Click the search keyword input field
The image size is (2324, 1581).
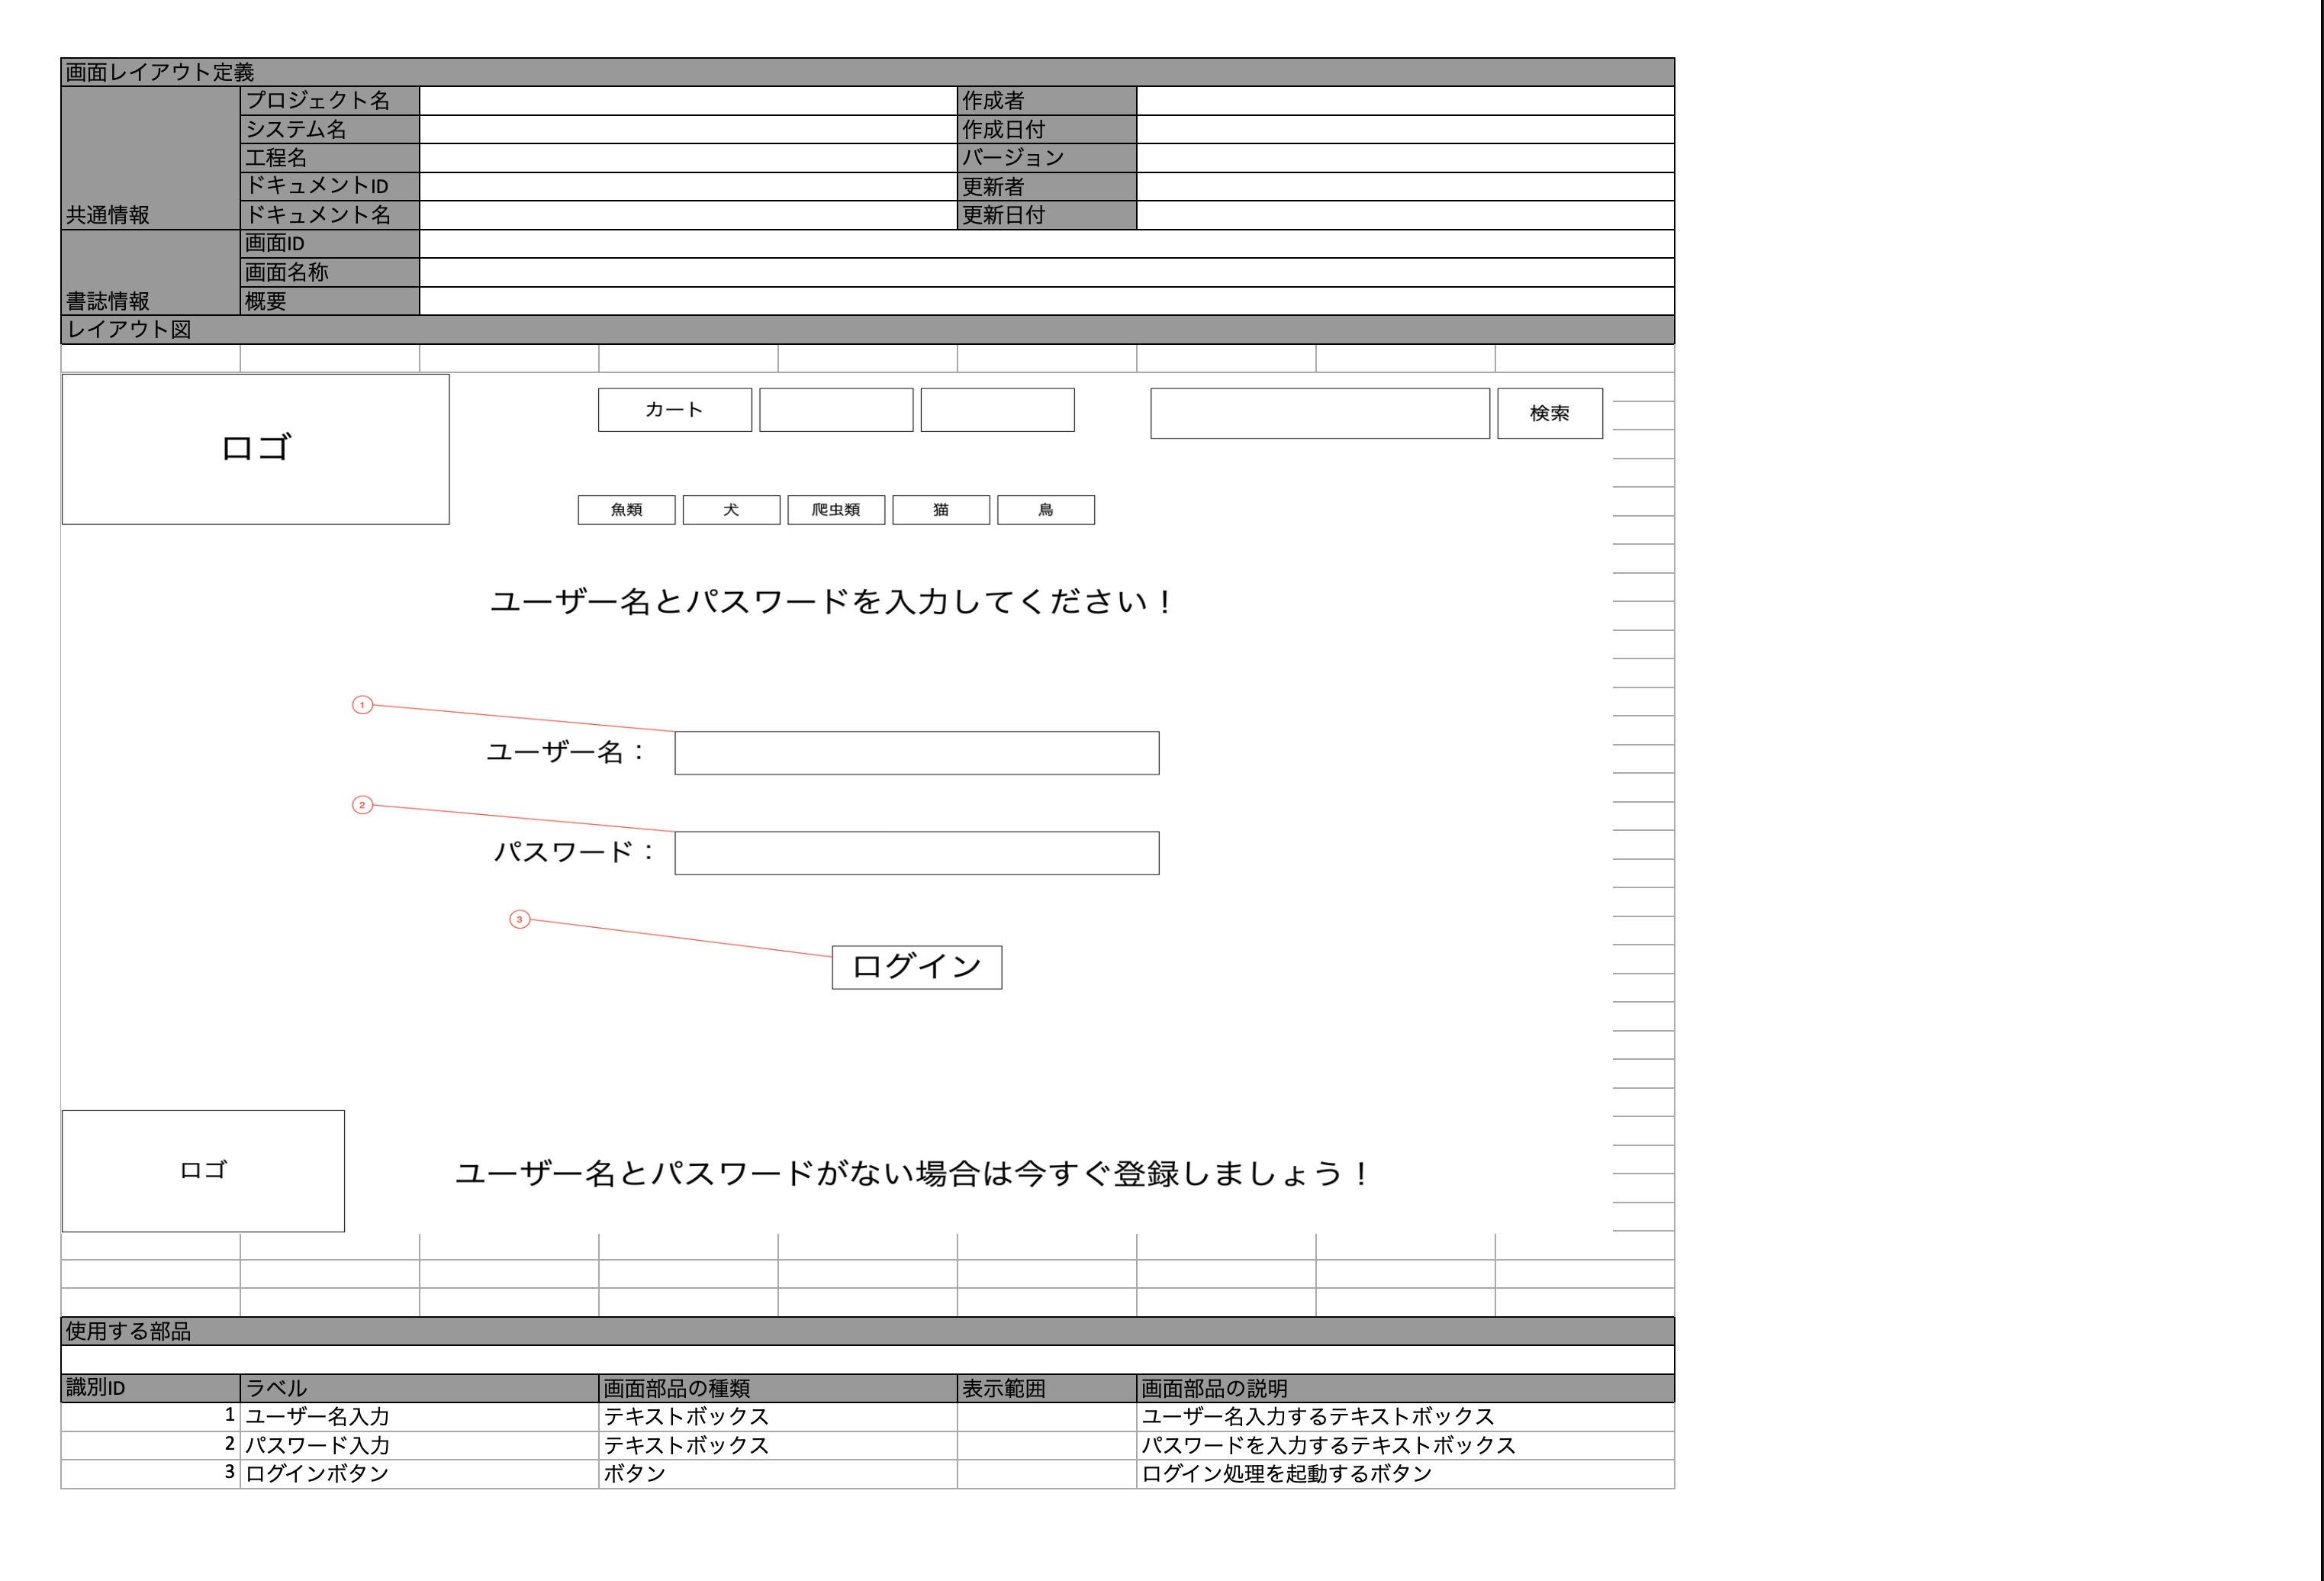click(1320, 412)
